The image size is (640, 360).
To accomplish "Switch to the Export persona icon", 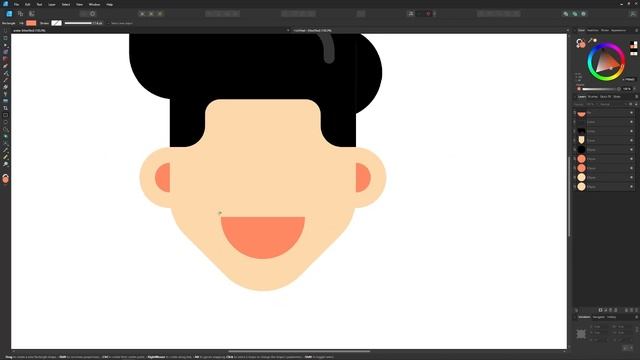I will click(x=31, y=13).
